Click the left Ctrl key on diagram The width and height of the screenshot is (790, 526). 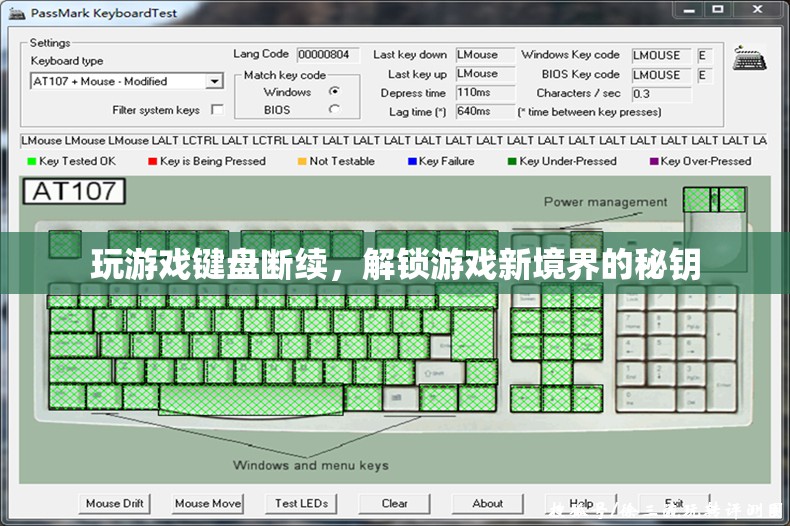pyautogui.click(x=67, y=397)
